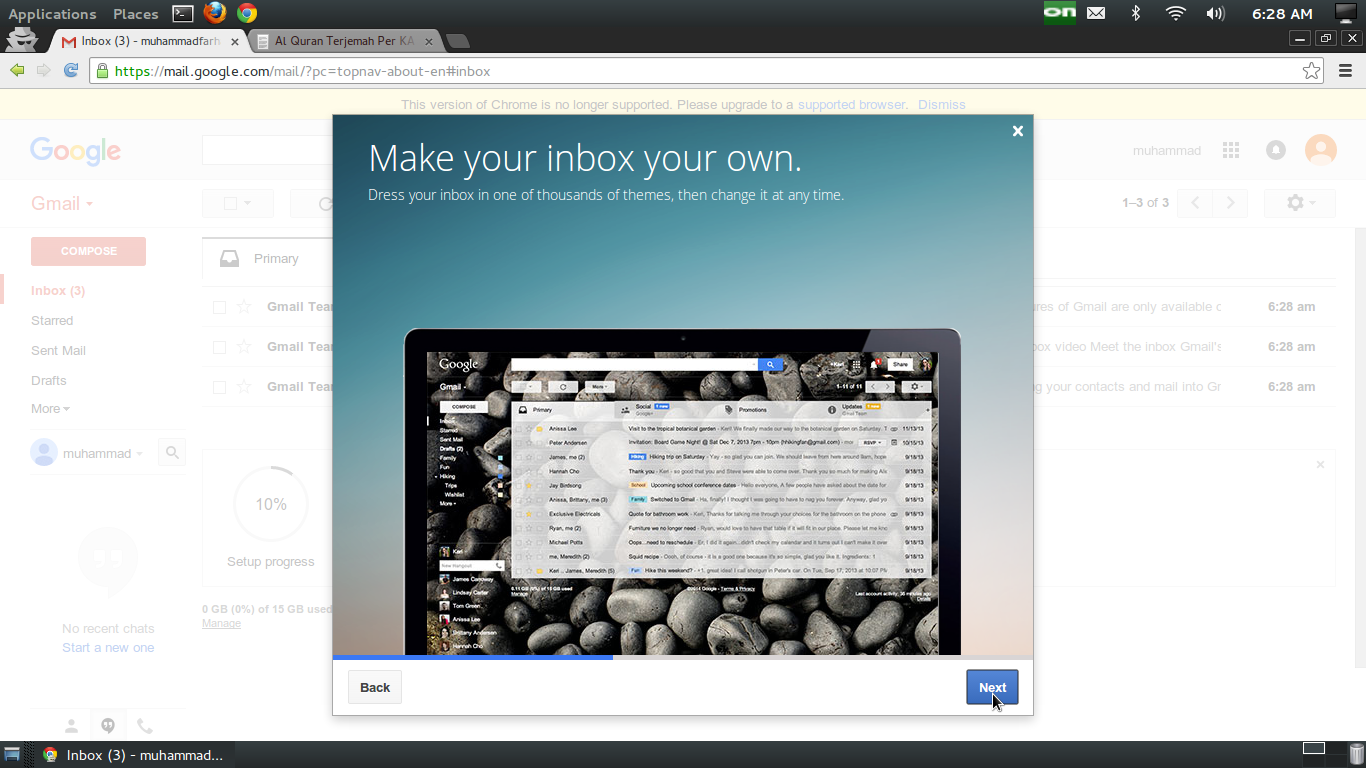Click the address bar URL field

tap(707, 71)
